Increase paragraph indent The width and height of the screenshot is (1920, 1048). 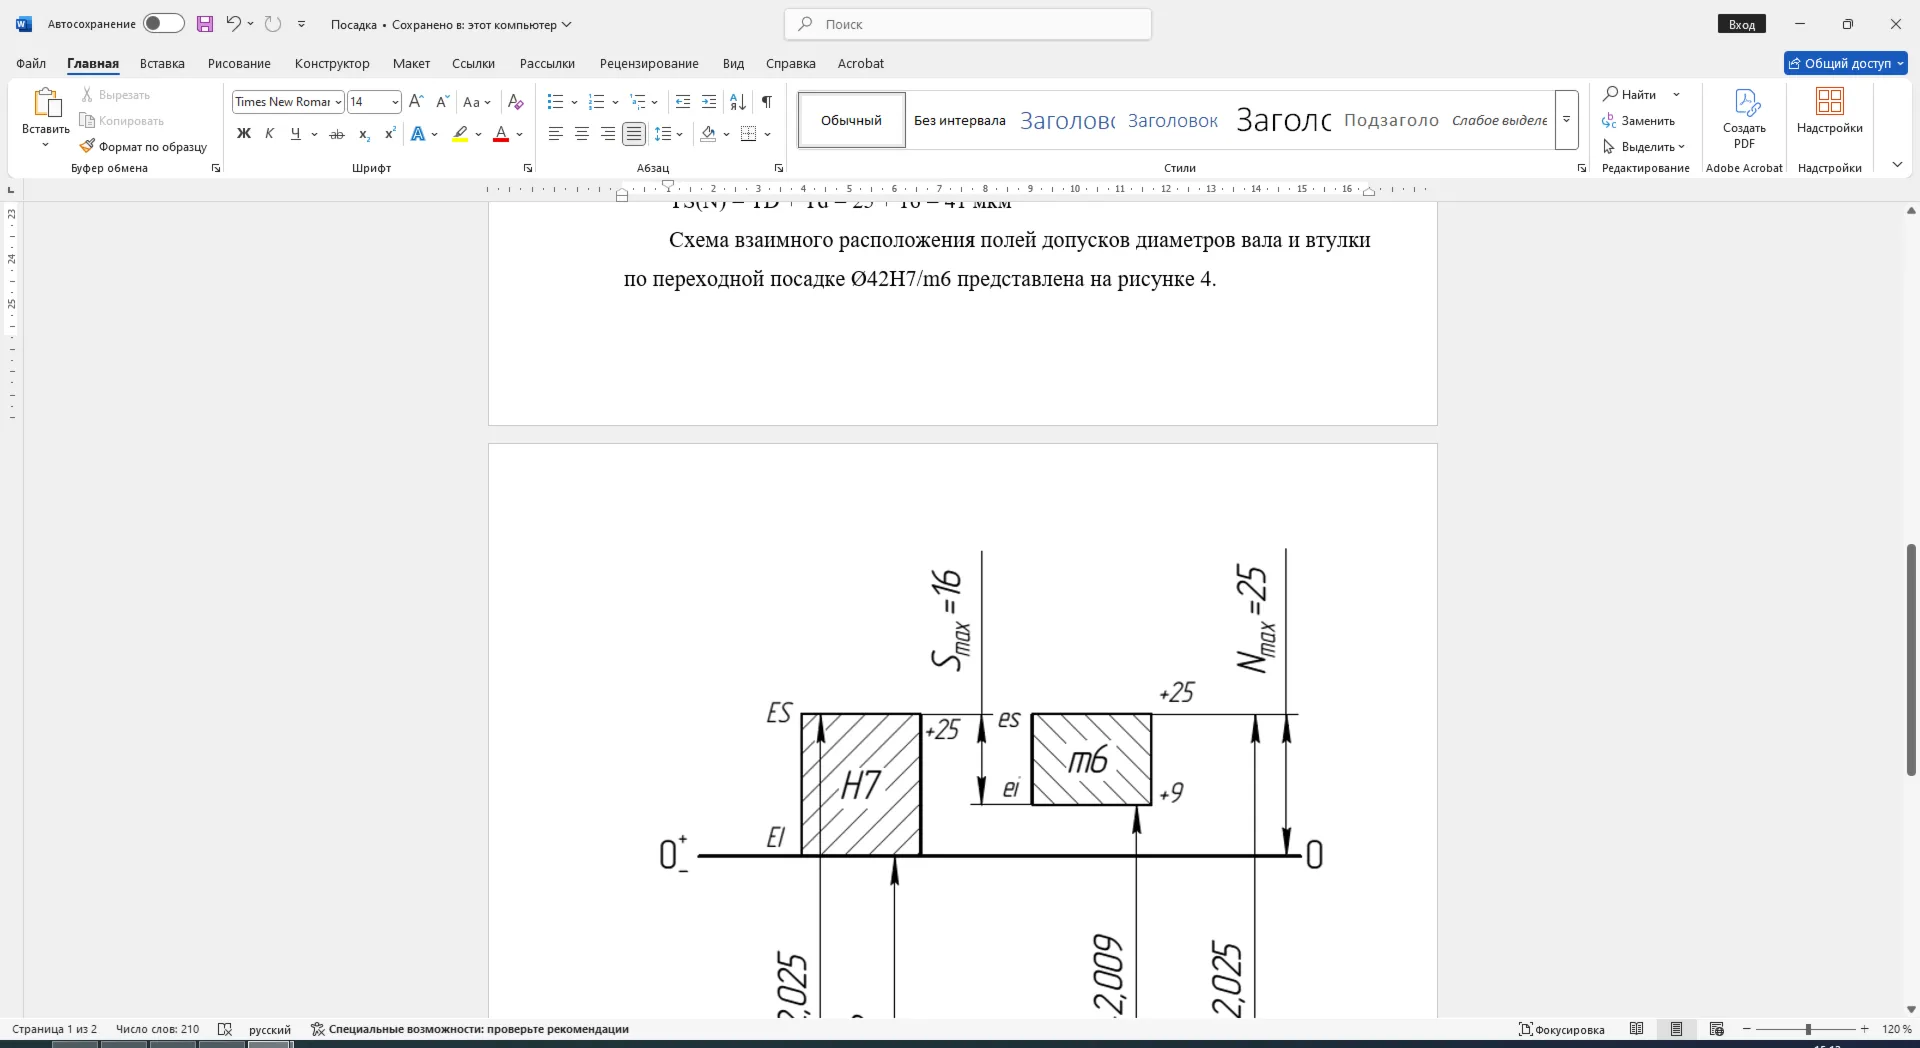point(709,102)
